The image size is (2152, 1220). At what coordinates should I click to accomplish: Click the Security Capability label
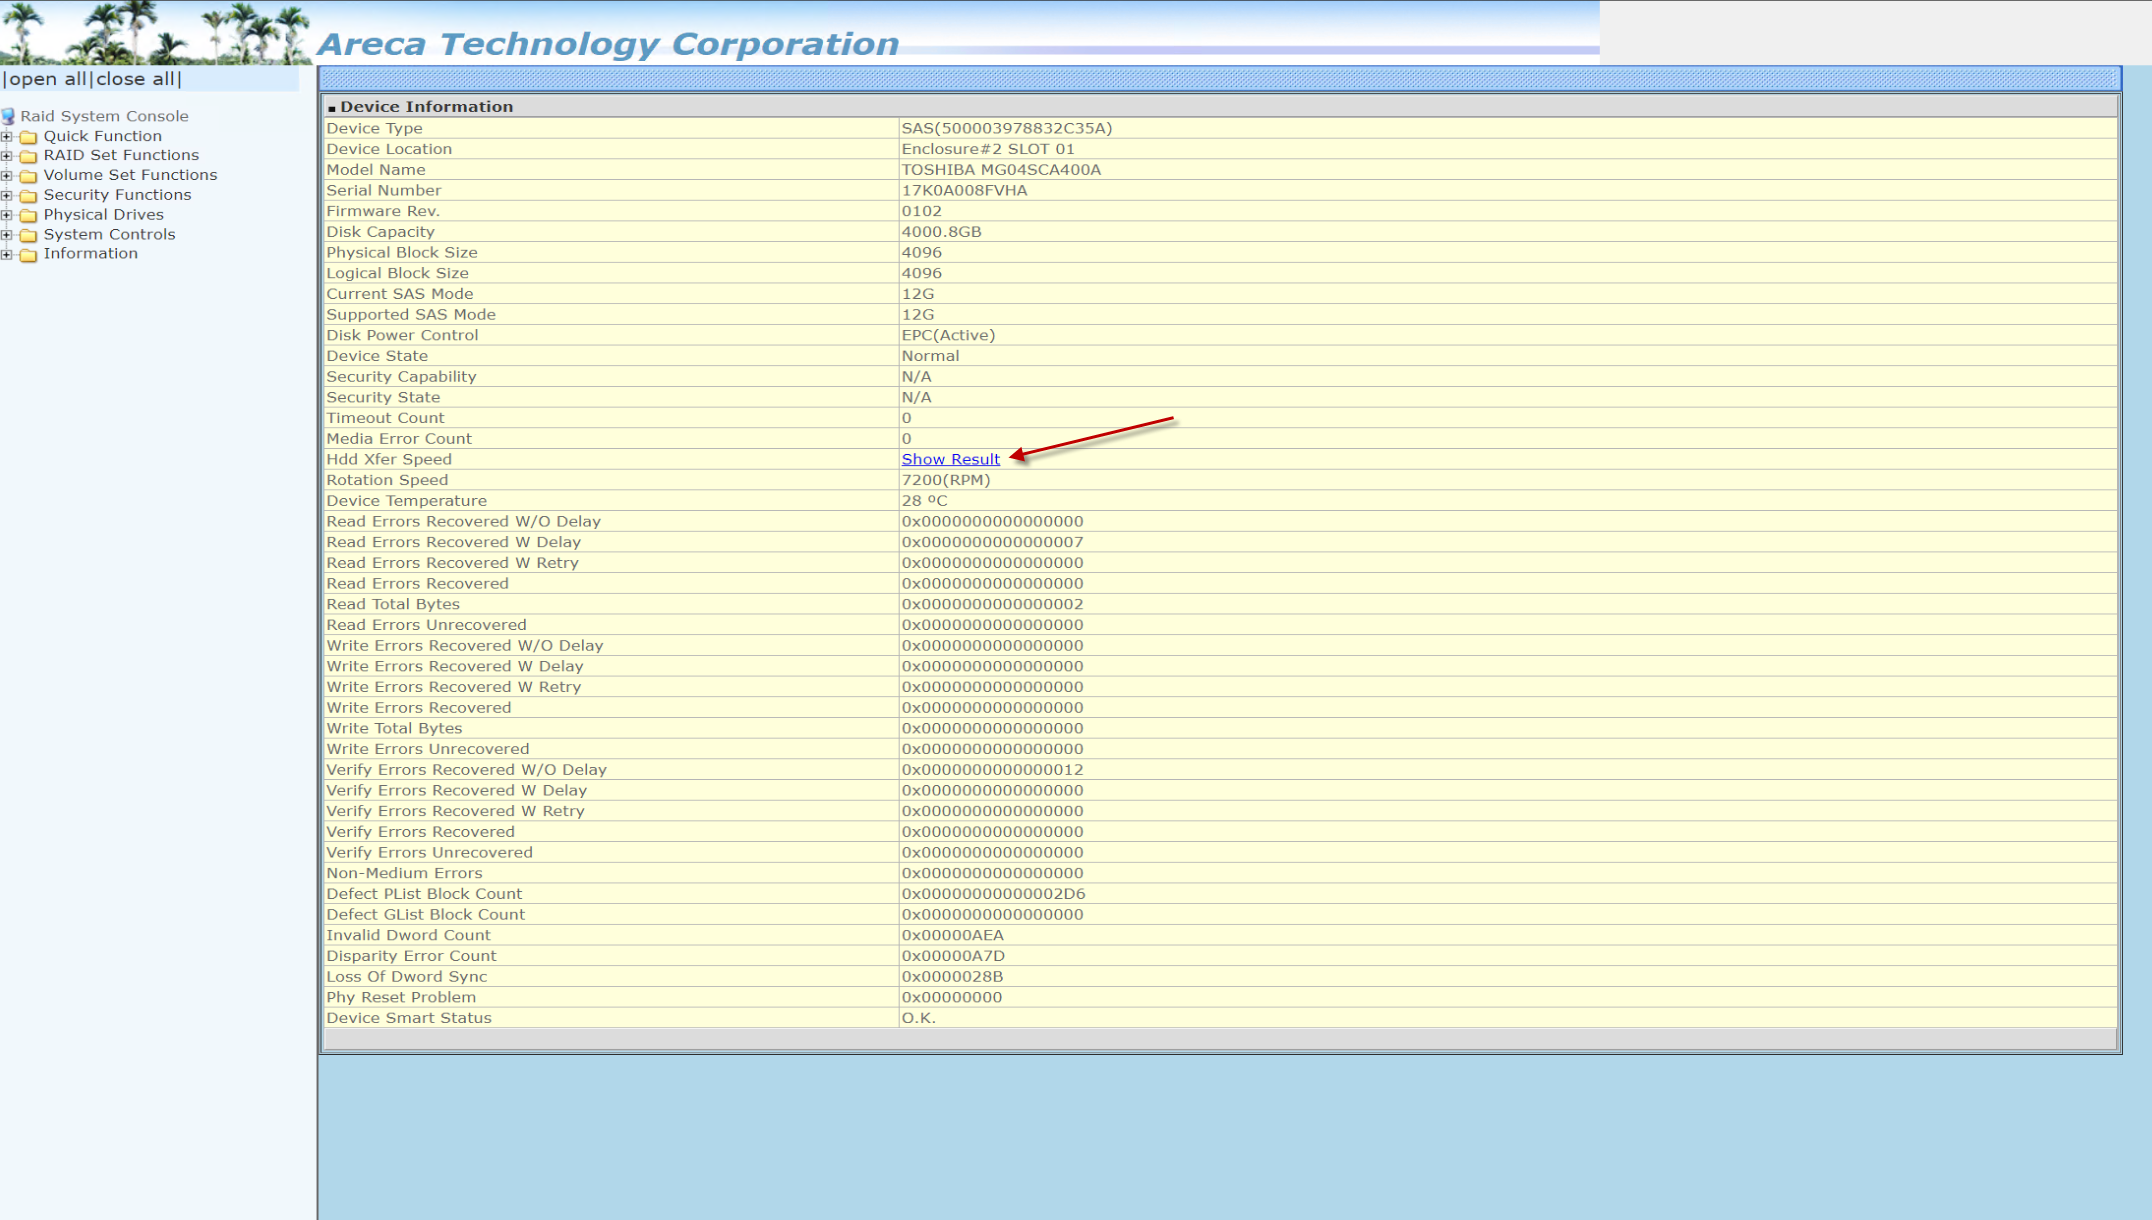401,377
